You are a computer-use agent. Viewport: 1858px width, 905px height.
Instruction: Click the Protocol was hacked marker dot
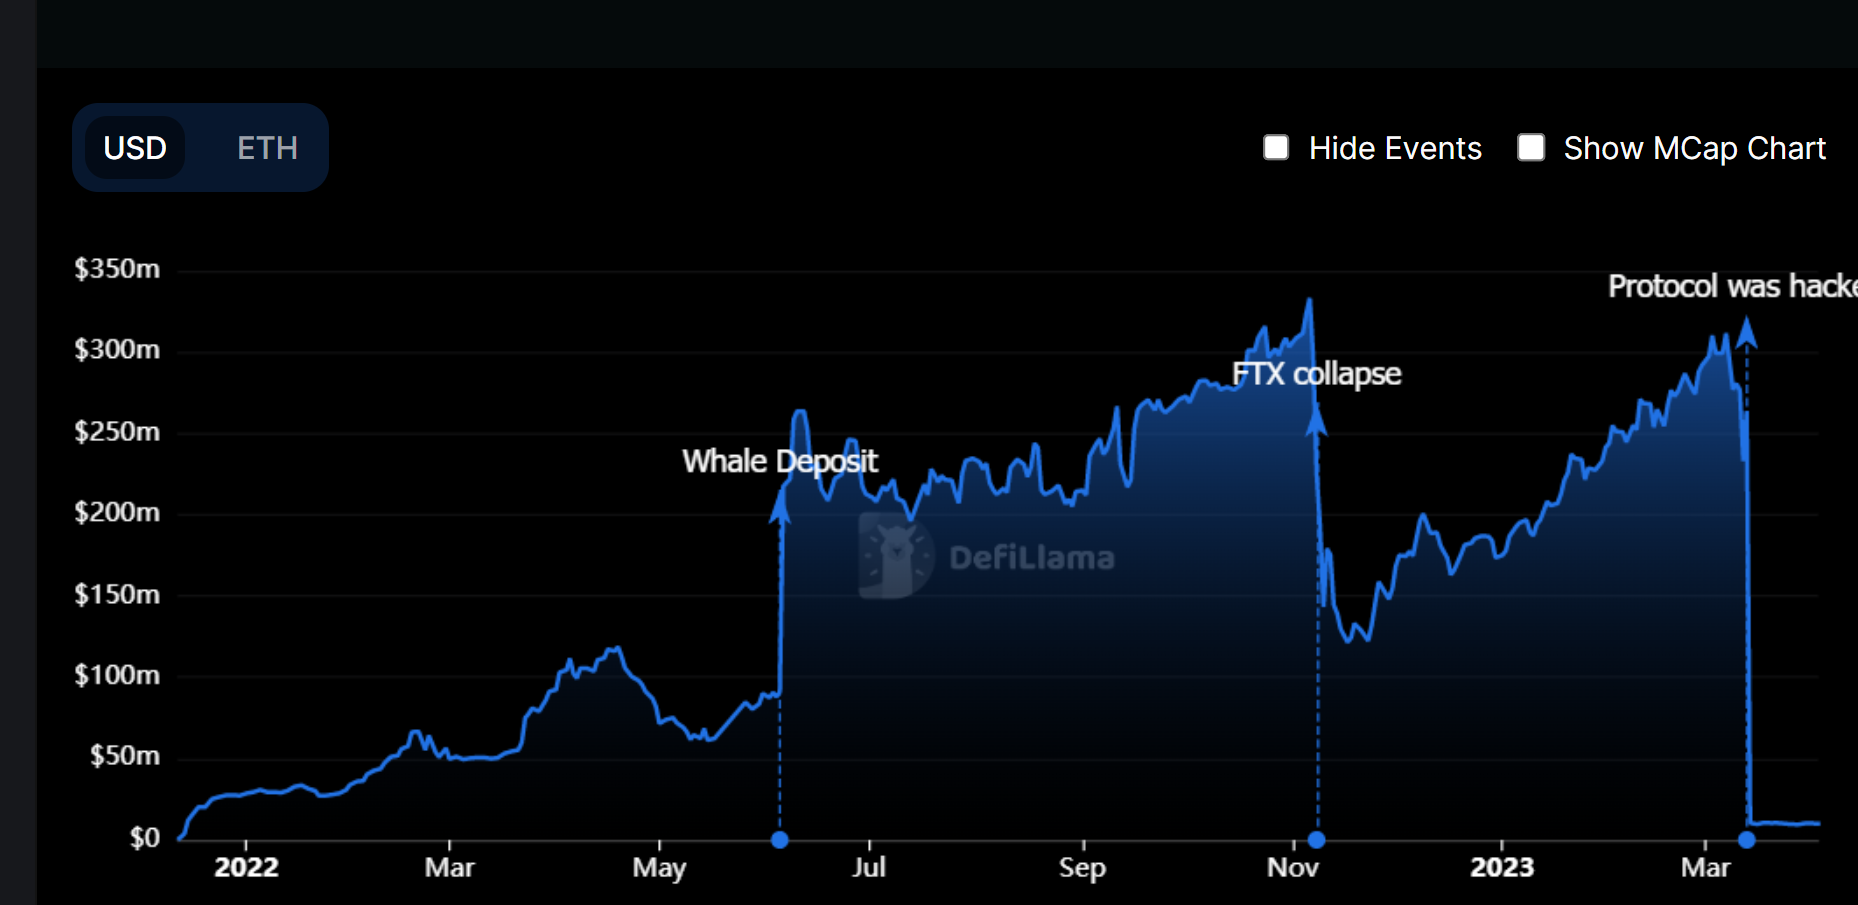pyautogui.click(x=1747, y=840)
